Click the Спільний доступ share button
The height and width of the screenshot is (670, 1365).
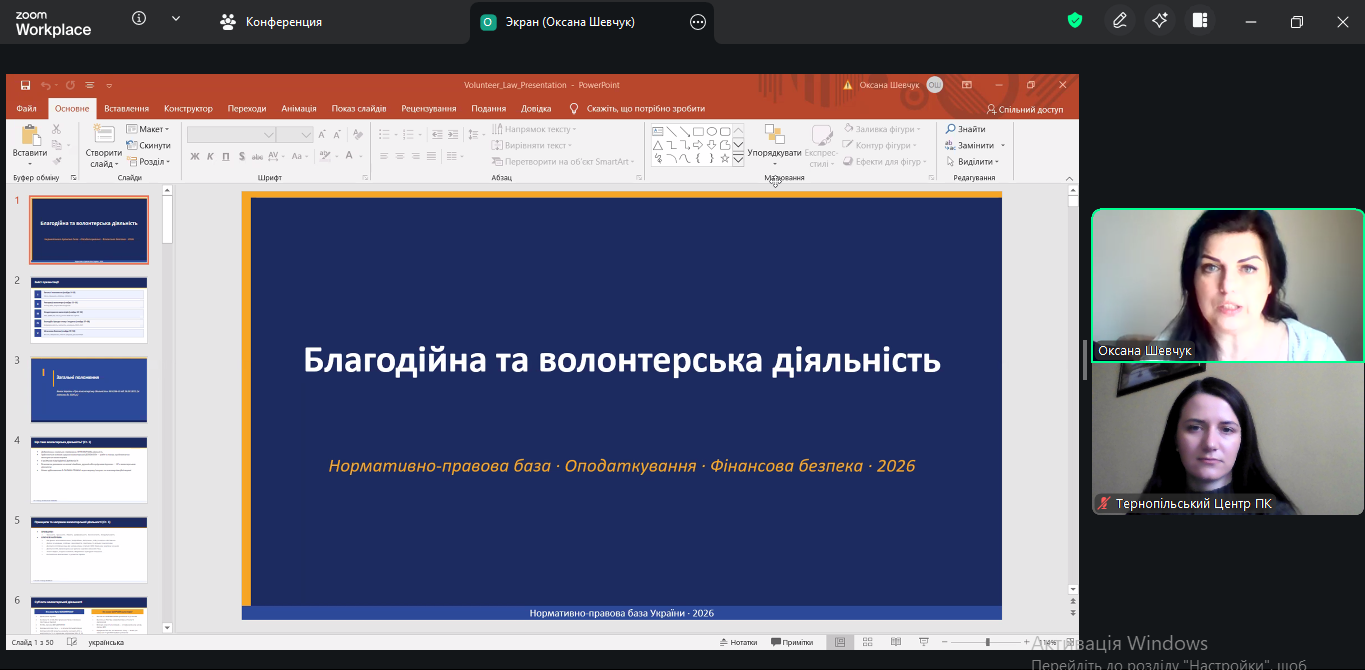click(1024, 109)
